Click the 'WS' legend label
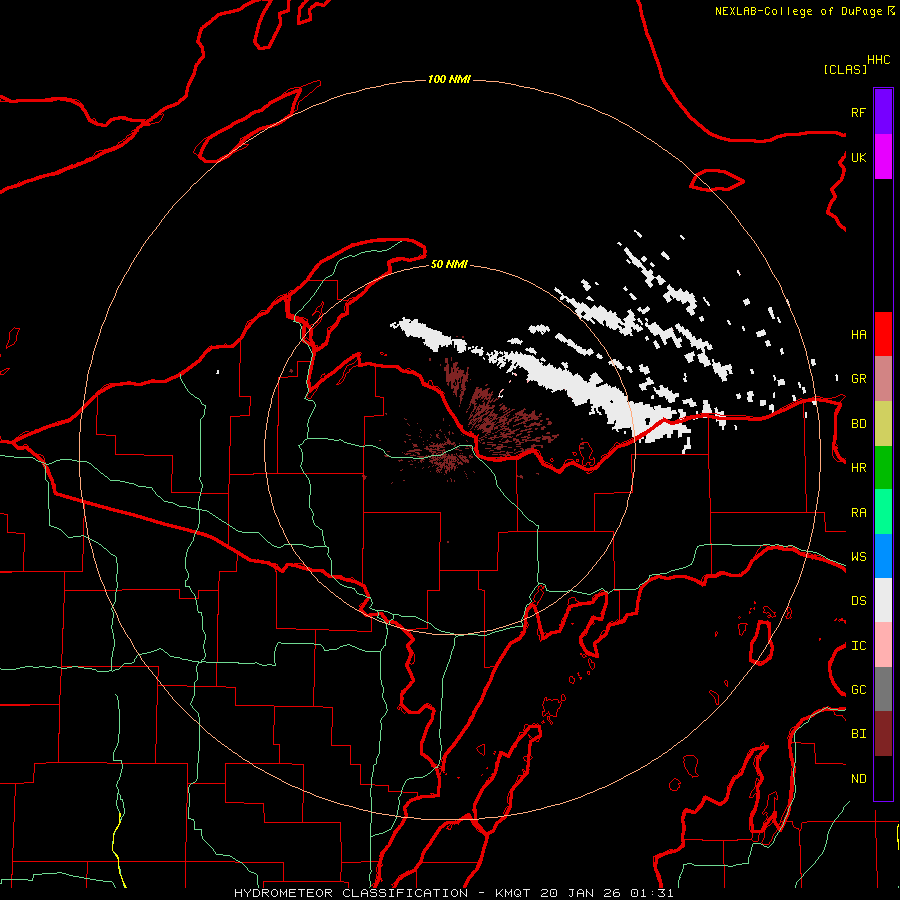This screenshot has width=900, height=900. pos(858,557)
